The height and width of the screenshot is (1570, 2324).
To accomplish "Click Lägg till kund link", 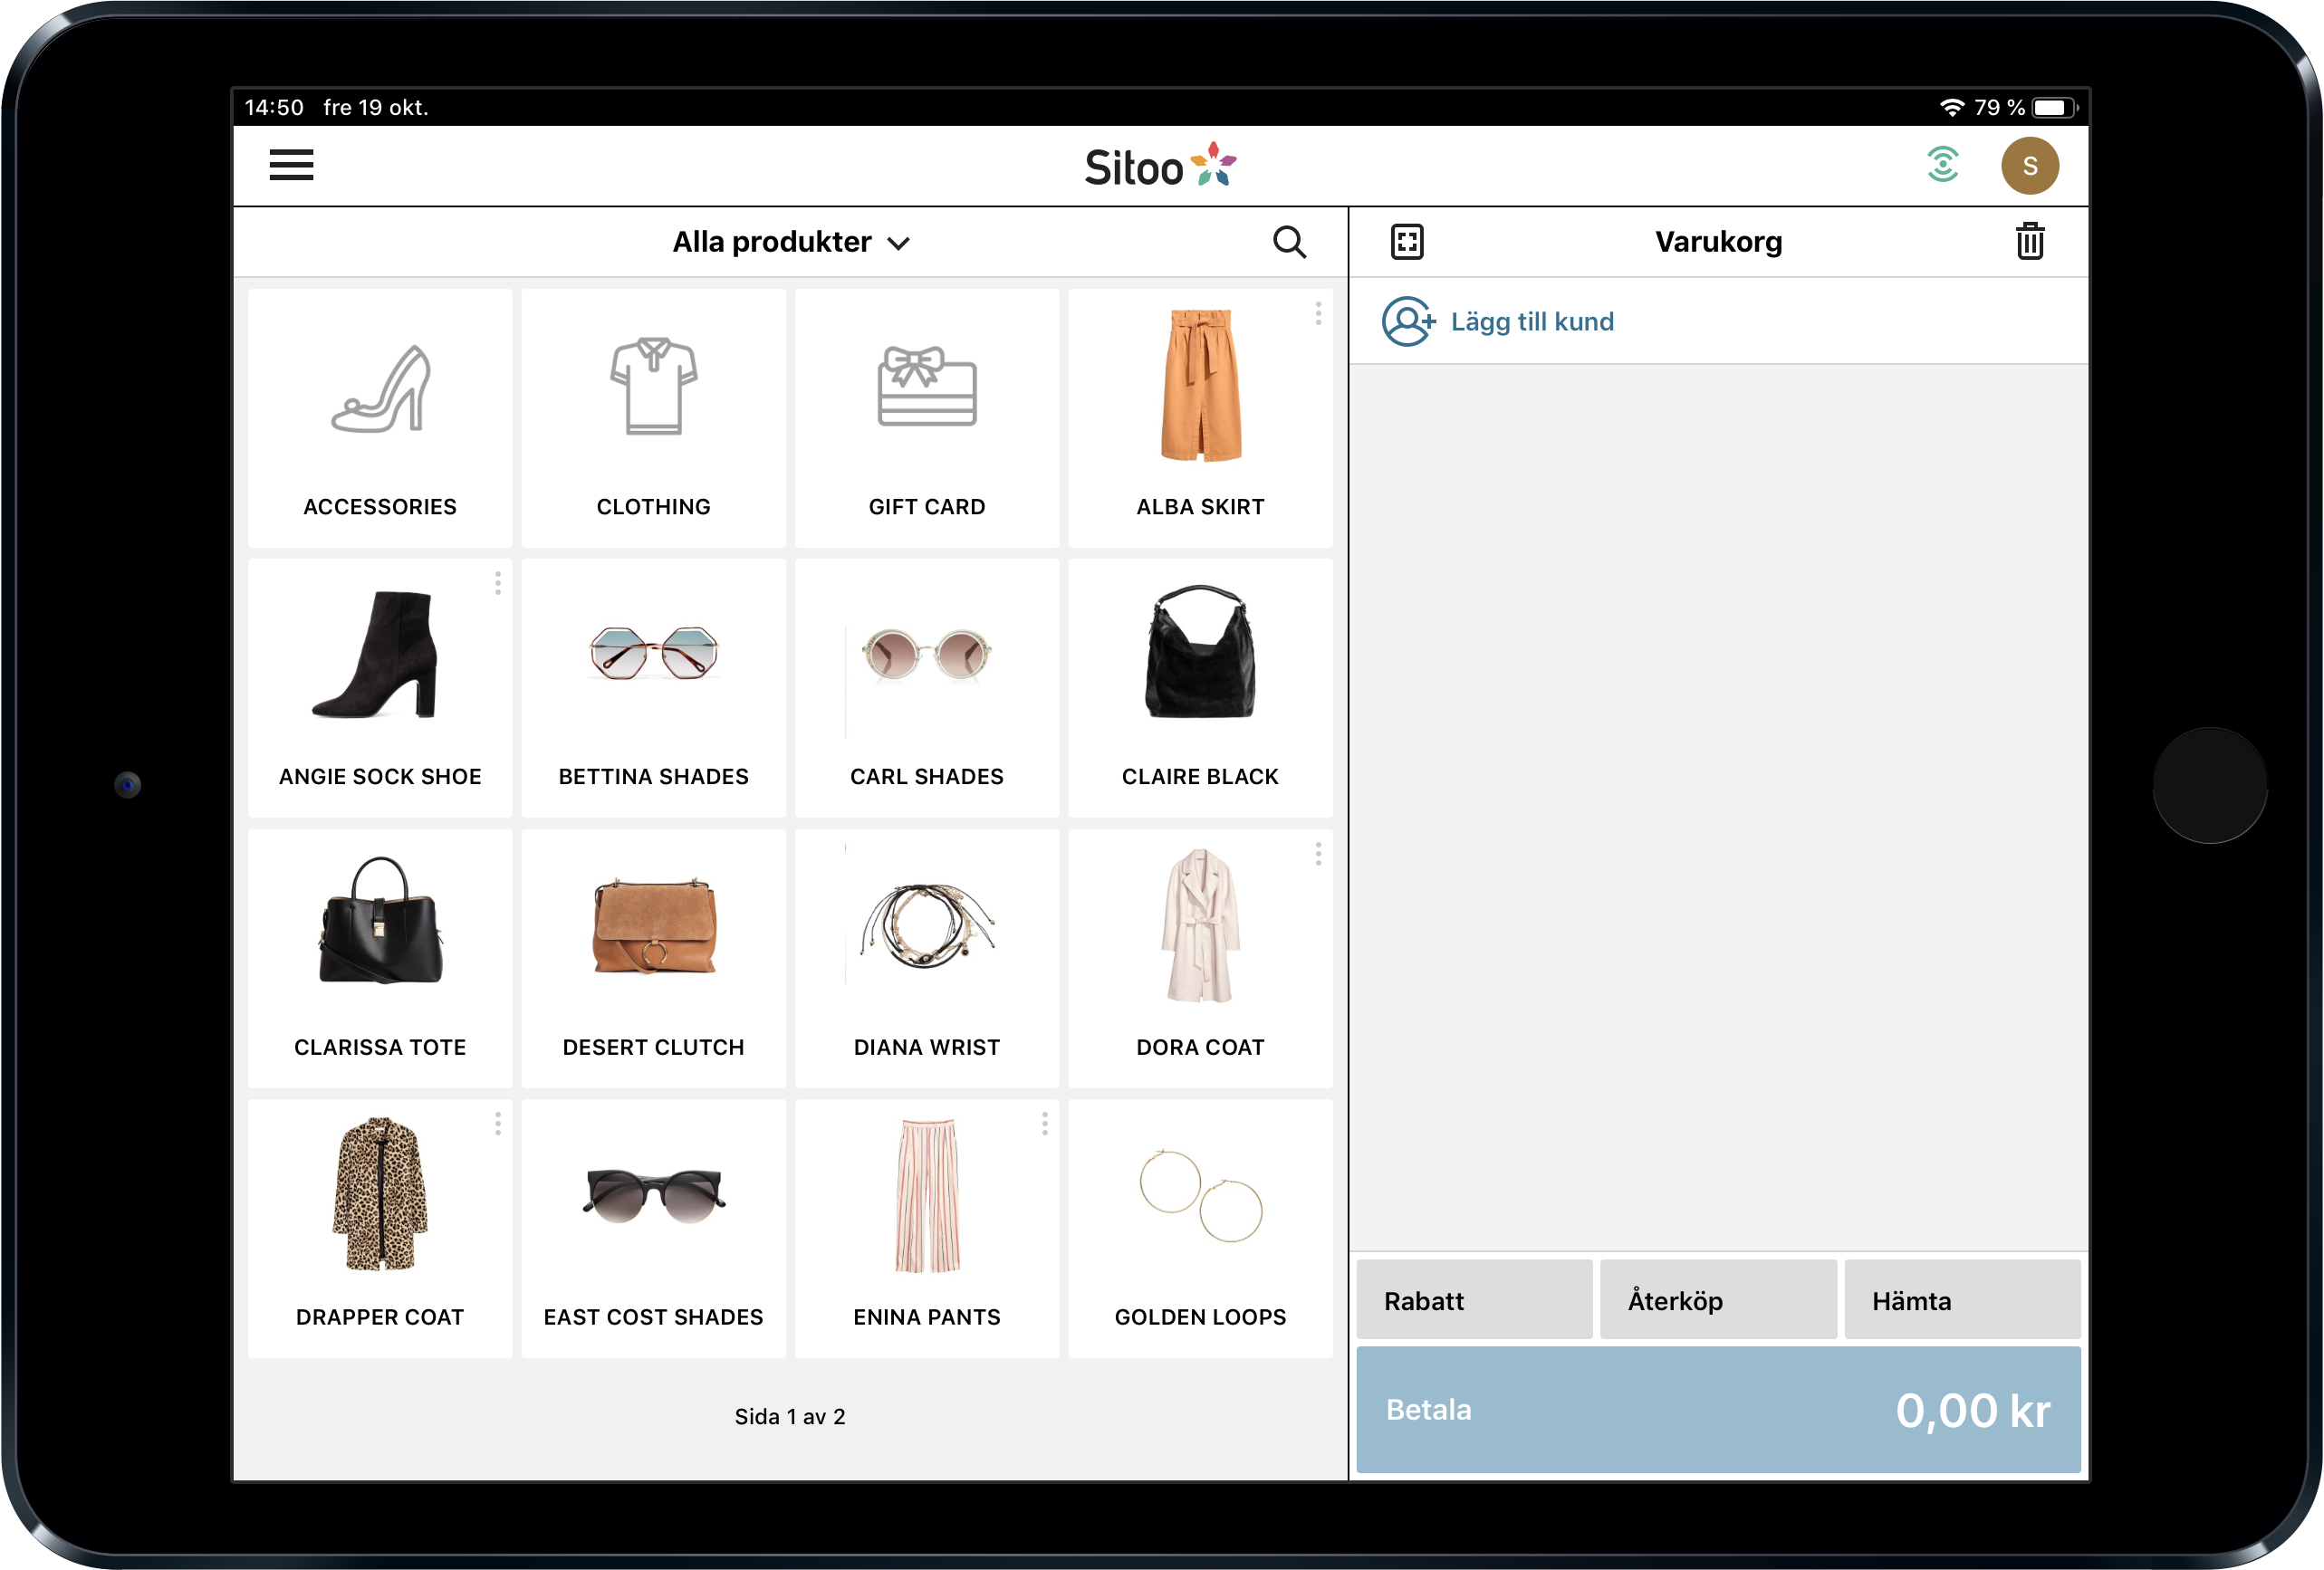I will 1532,322.
